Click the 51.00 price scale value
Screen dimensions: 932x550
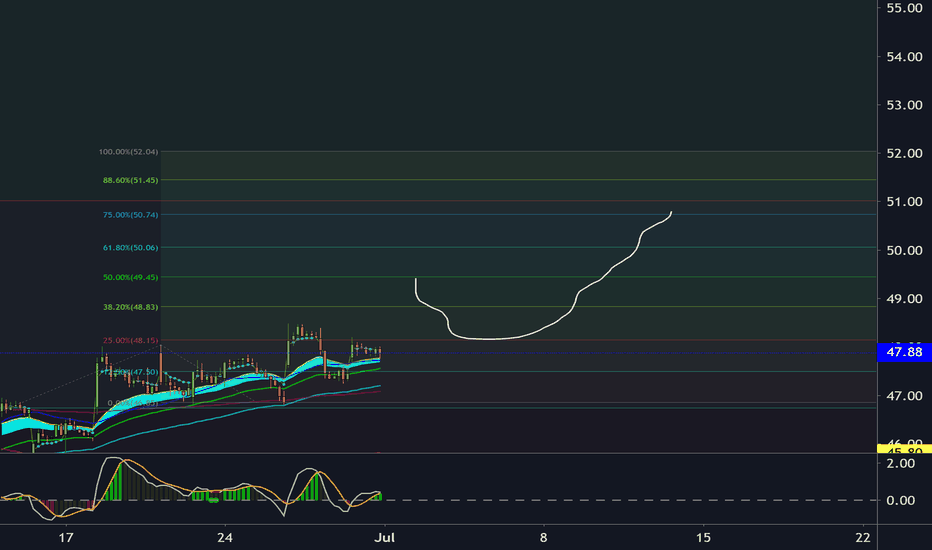pos(904,202)
